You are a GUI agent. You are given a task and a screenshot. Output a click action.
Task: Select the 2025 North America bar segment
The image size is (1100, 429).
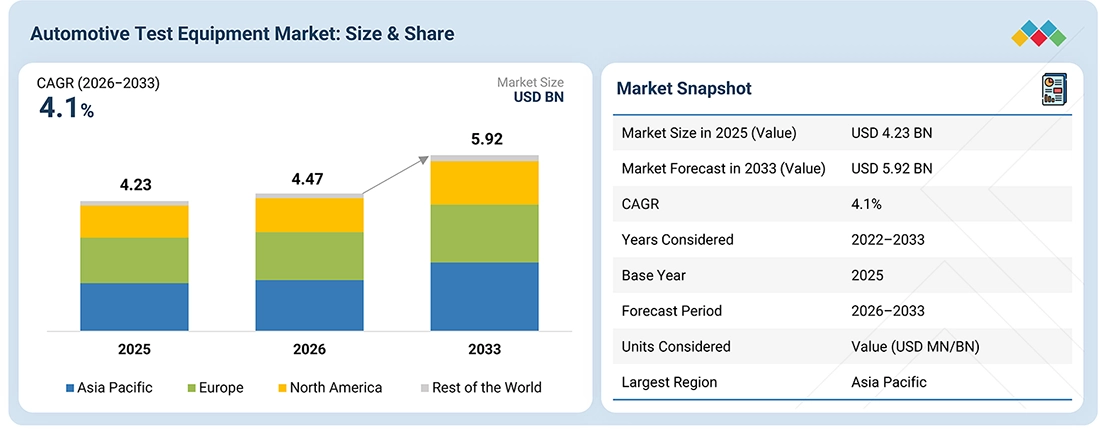(135, 222)
